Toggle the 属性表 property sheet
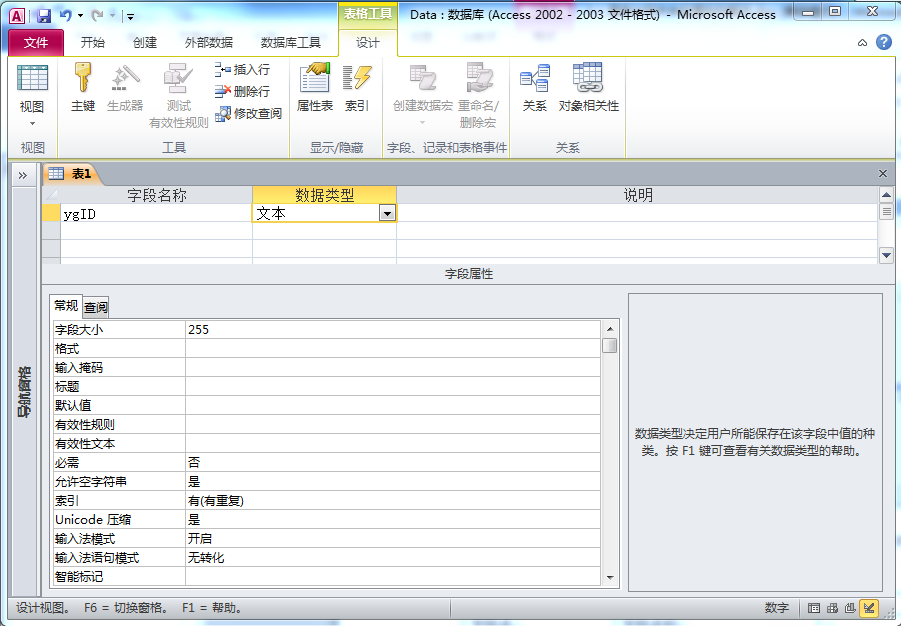Screen dimensions: 901x626 (315, 87)
